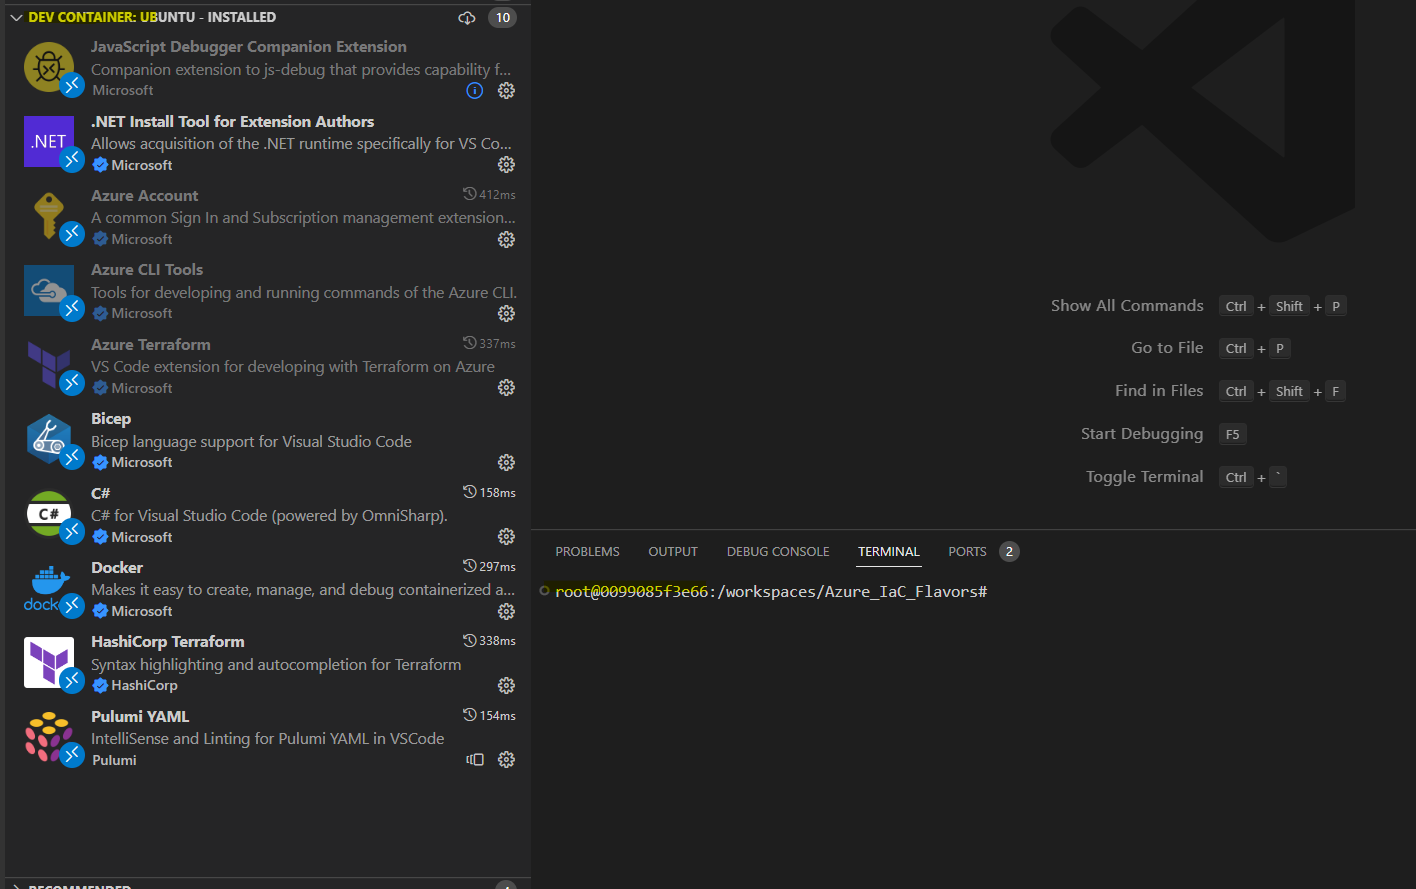Click the C# extension icon
This screenshot has height=889, width=1416.
coord(48,514)
